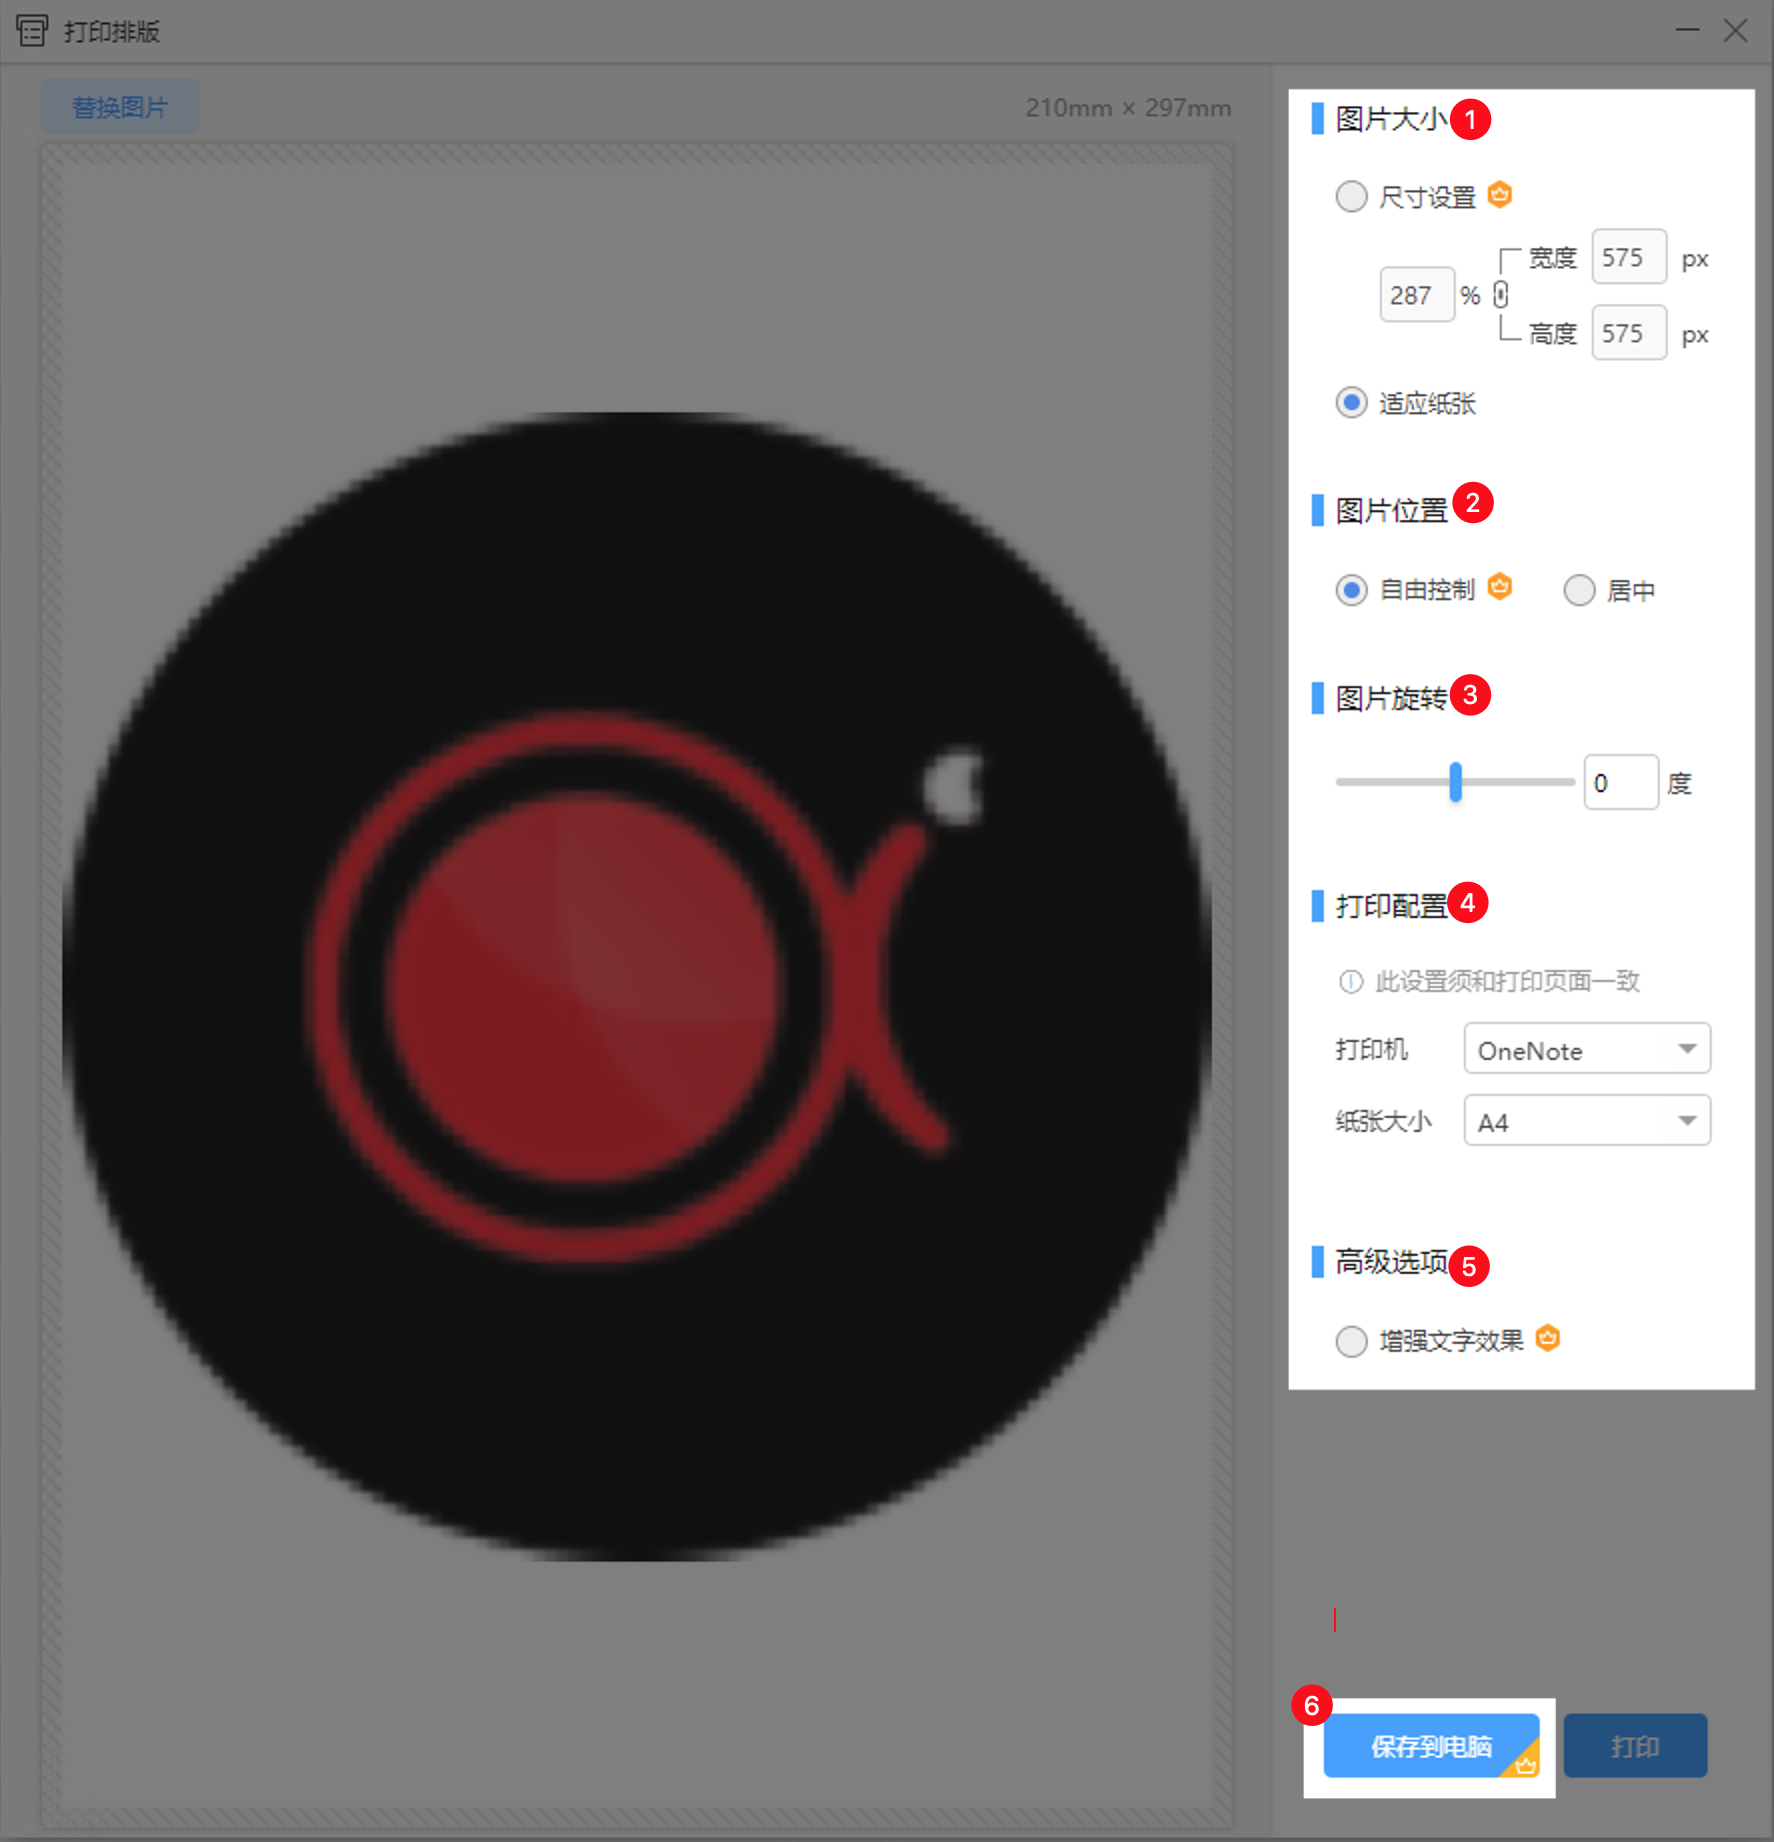Image resolution: width=1774 pixels, height=1842 pixels.
Task: Open the 打印机 OneNote dropdown
Action: point(1586,1049)
